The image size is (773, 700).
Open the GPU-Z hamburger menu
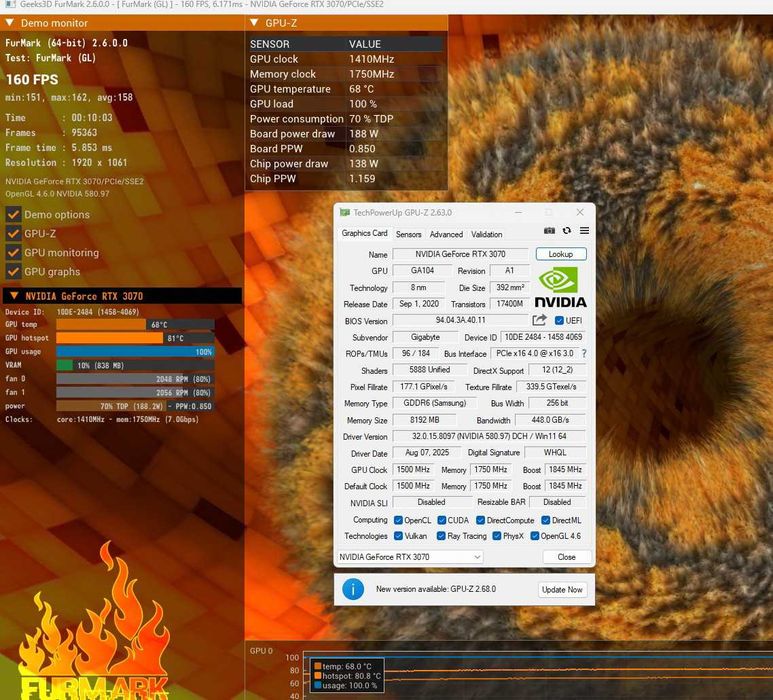point(584,230)
